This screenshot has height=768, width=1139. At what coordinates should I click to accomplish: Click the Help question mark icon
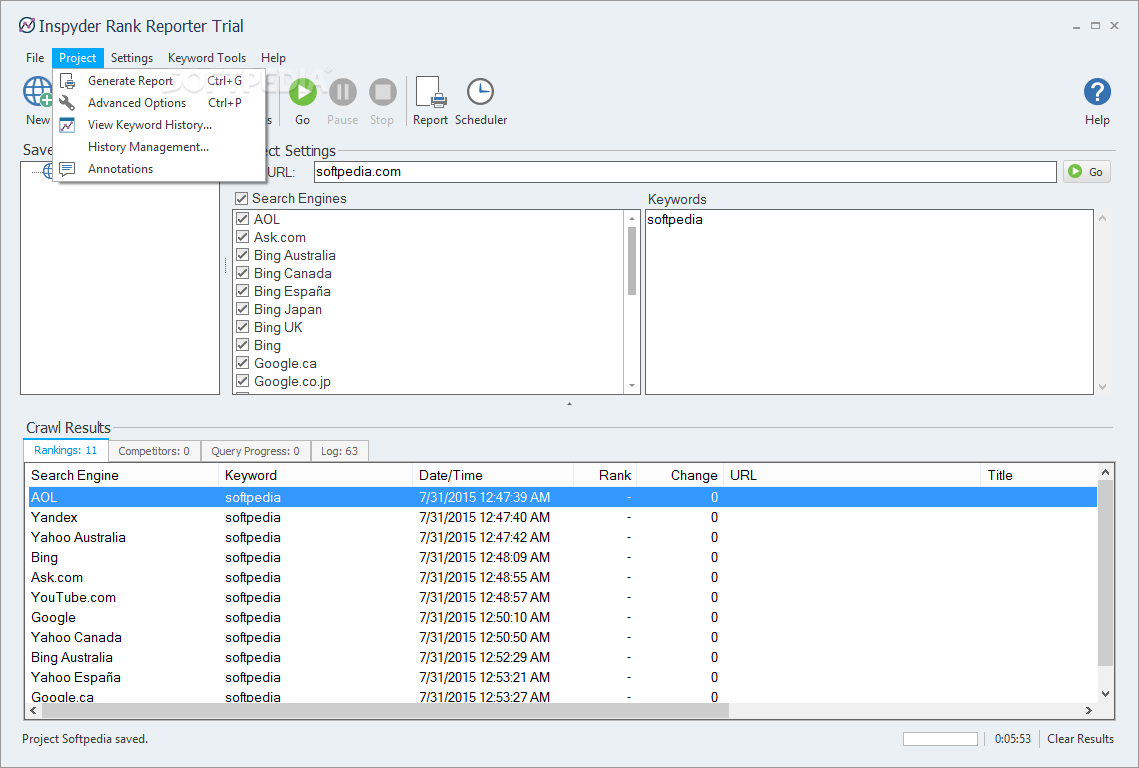[x=1097, y=92]
